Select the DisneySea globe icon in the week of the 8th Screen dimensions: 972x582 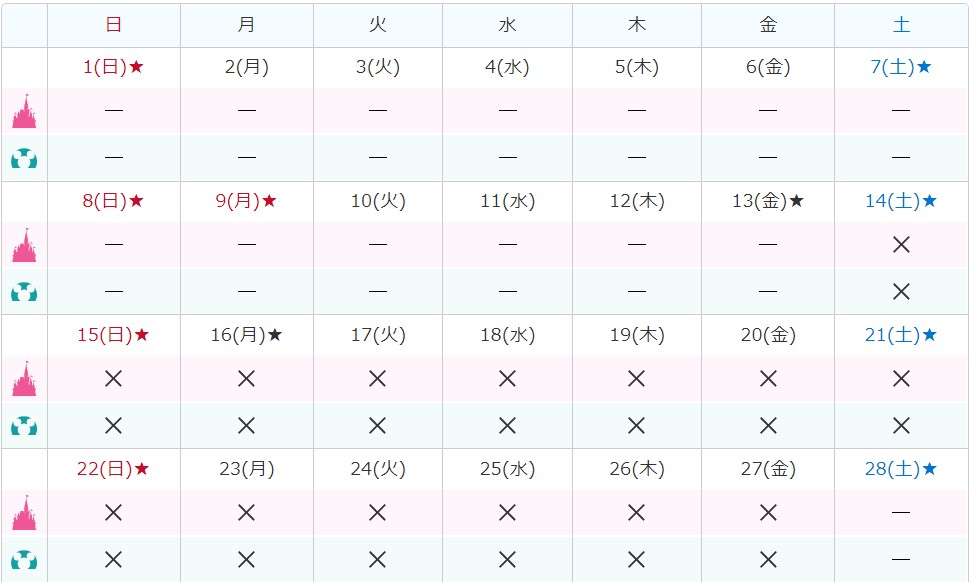[24, 291]
